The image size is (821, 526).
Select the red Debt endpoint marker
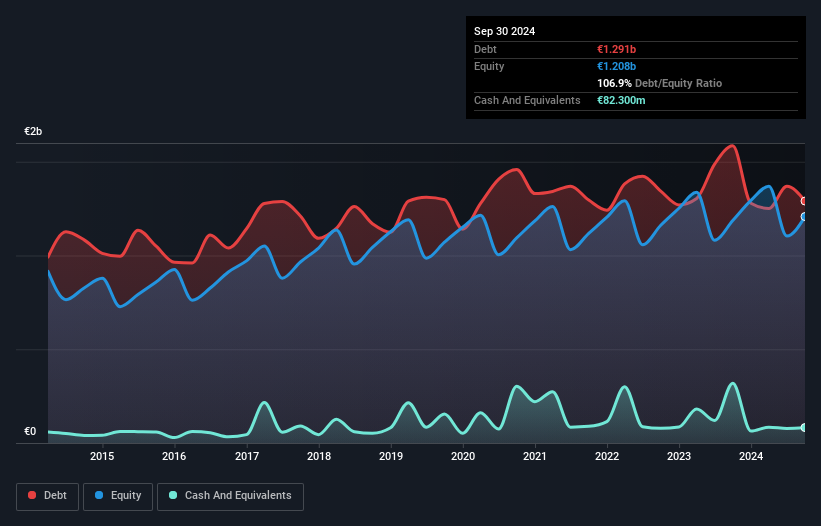pos(804,201)
